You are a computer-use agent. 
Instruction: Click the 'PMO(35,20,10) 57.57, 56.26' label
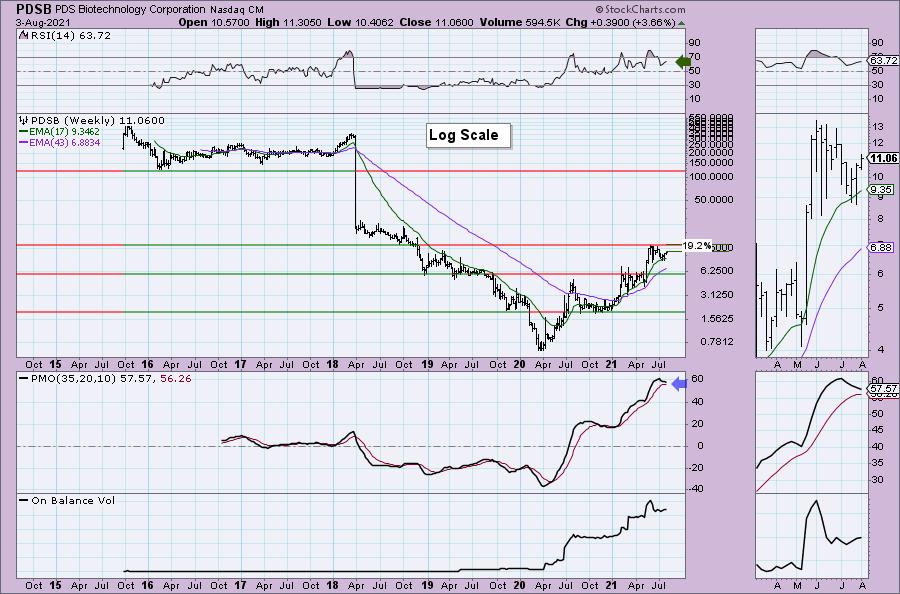[x=111, y=379]
